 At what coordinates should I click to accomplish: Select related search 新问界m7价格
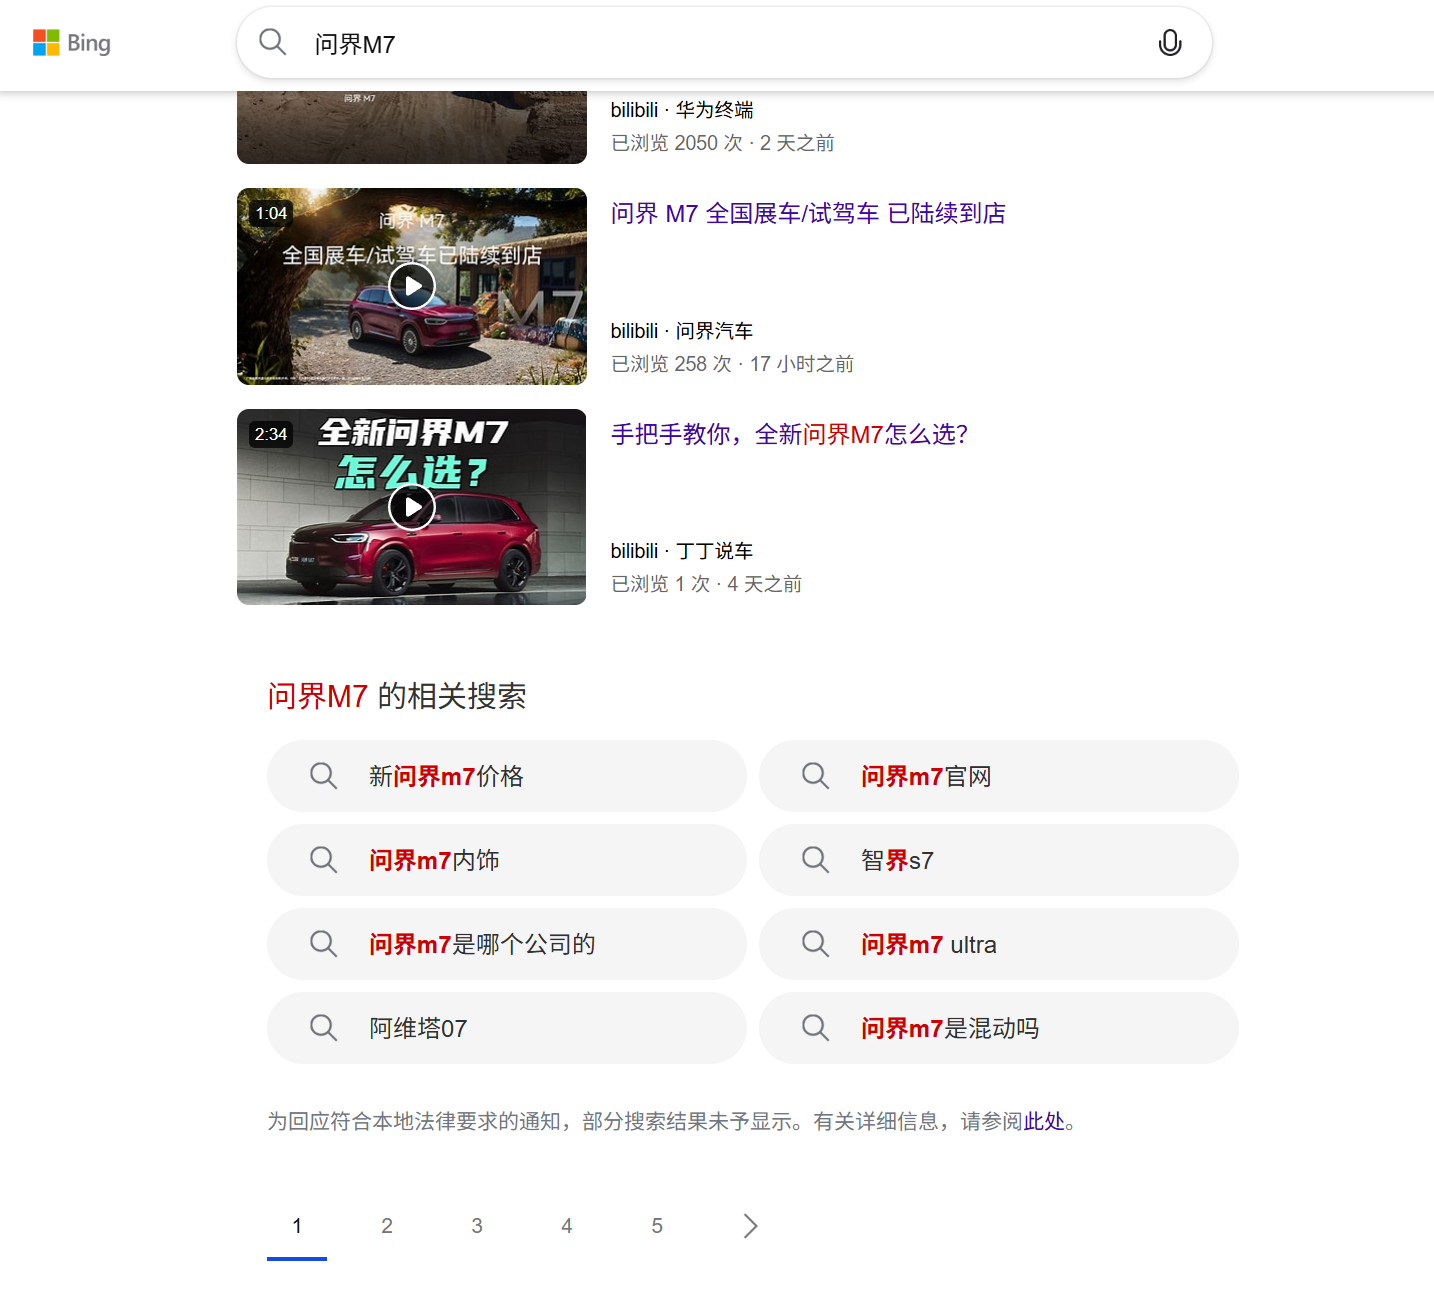pos(507,776)
